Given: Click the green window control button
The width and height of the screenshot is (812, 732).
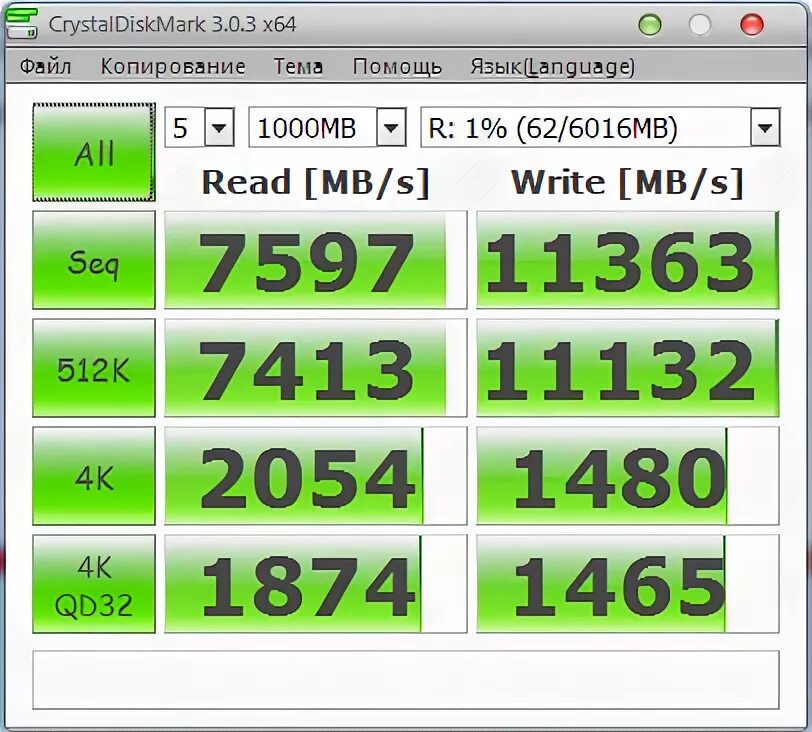Looking at the screenshot, I should [x=650, y=24].
